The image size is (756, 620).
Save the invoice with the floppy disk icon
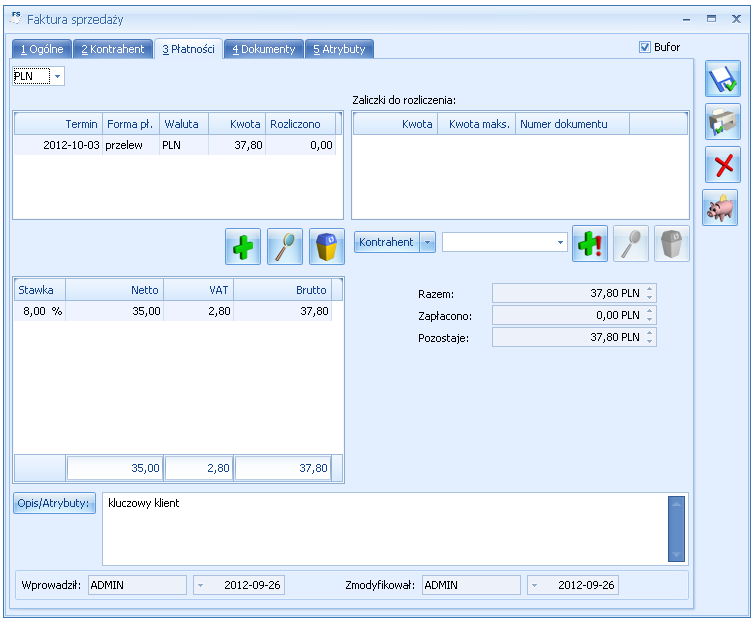723,79
